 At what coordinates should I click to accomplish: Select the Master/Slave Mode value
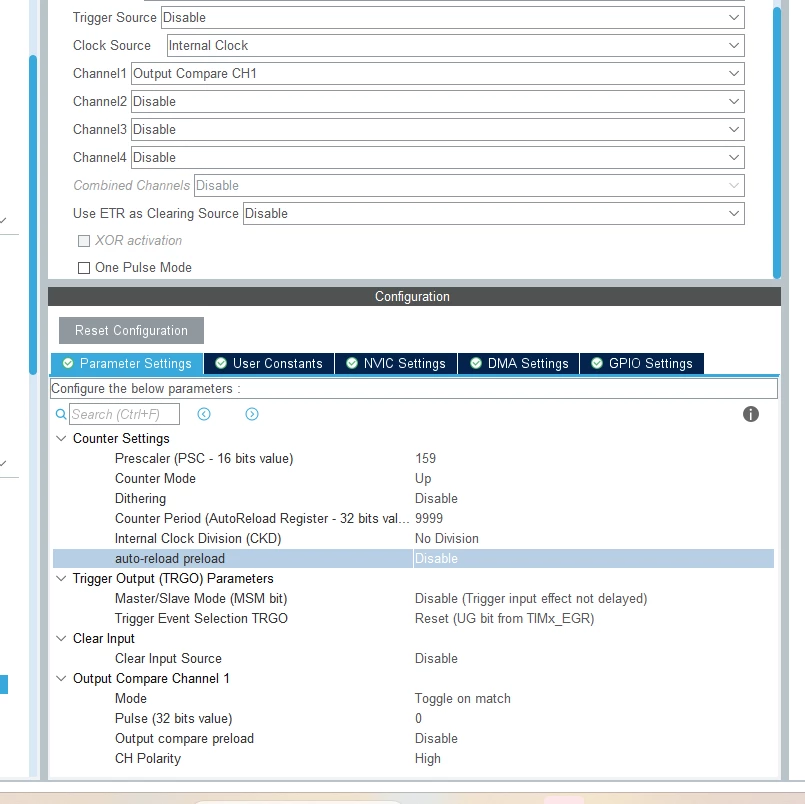(531, 599)
